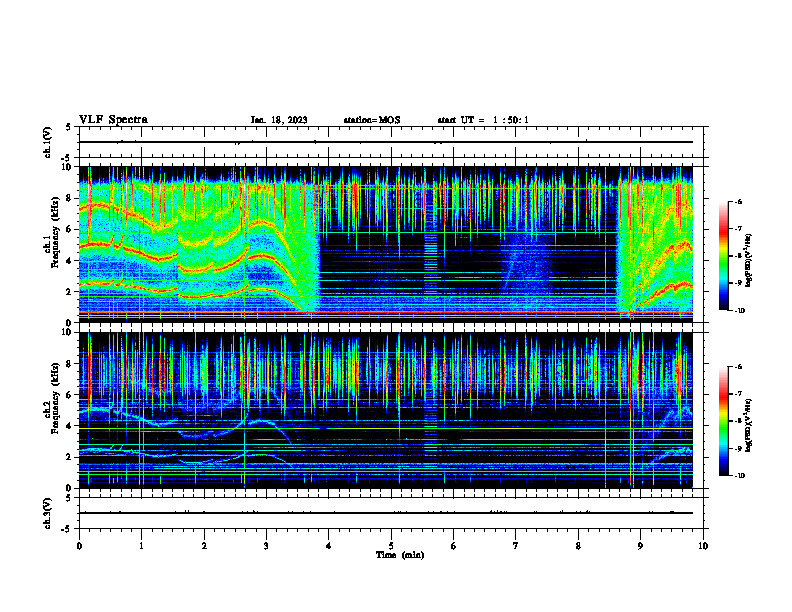Click the "-8" tick on ch.1 colorbar
This screenshot has width=792, height=612.
(739, 256)
